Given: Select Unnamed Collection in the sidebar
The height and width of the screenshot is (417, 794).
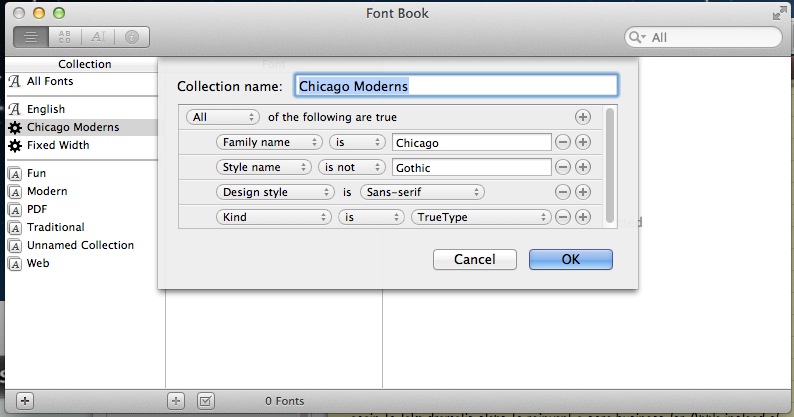Looking at the screenshot, I should tap(81, 245).
